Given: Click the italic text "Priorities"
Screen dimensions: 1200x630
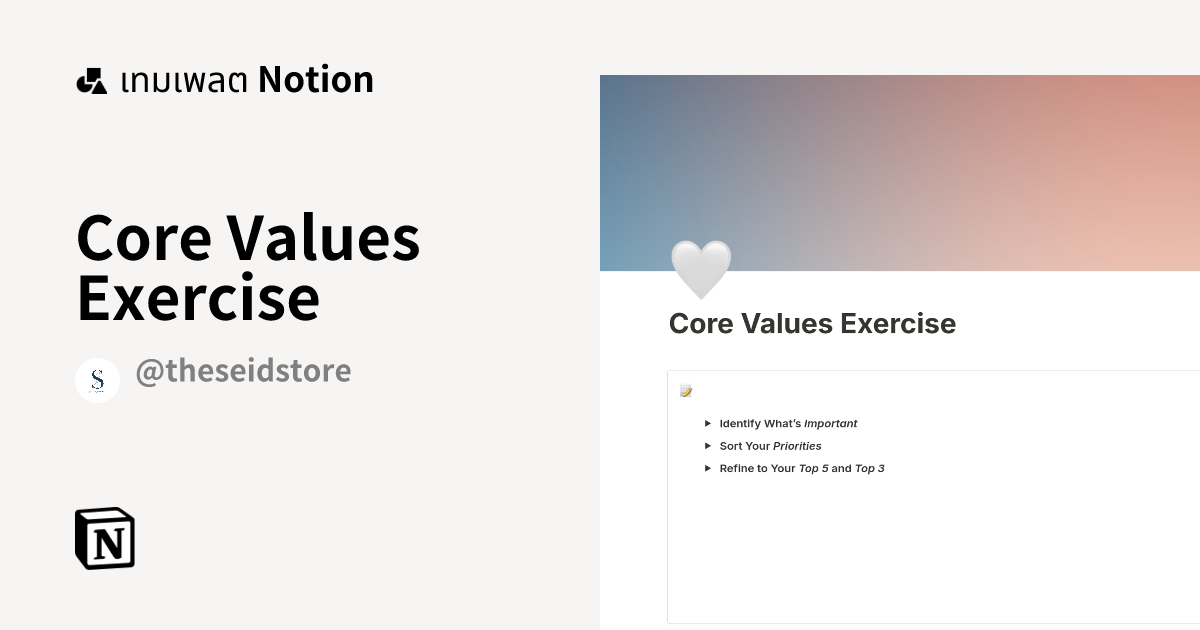Looking at the screenshot, I should (x=797, y=445).
